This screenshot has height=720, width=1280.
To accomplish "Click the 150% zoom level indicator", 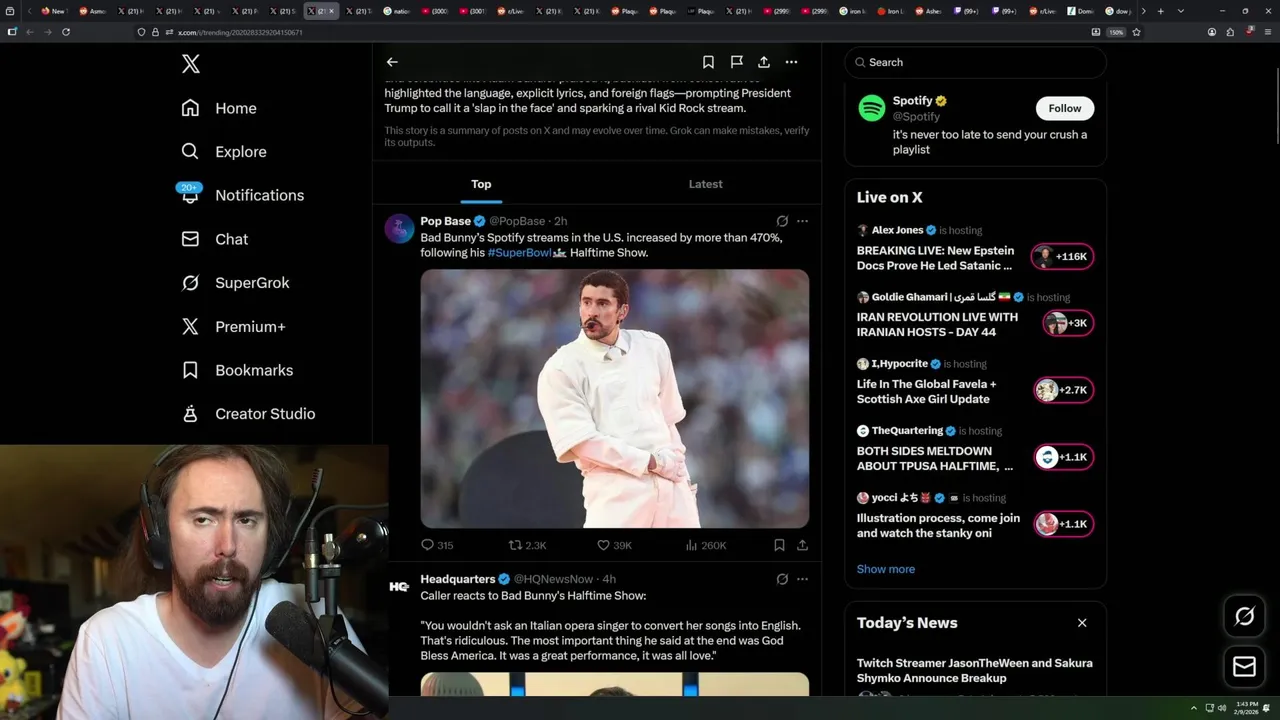I will (1116, 32).
